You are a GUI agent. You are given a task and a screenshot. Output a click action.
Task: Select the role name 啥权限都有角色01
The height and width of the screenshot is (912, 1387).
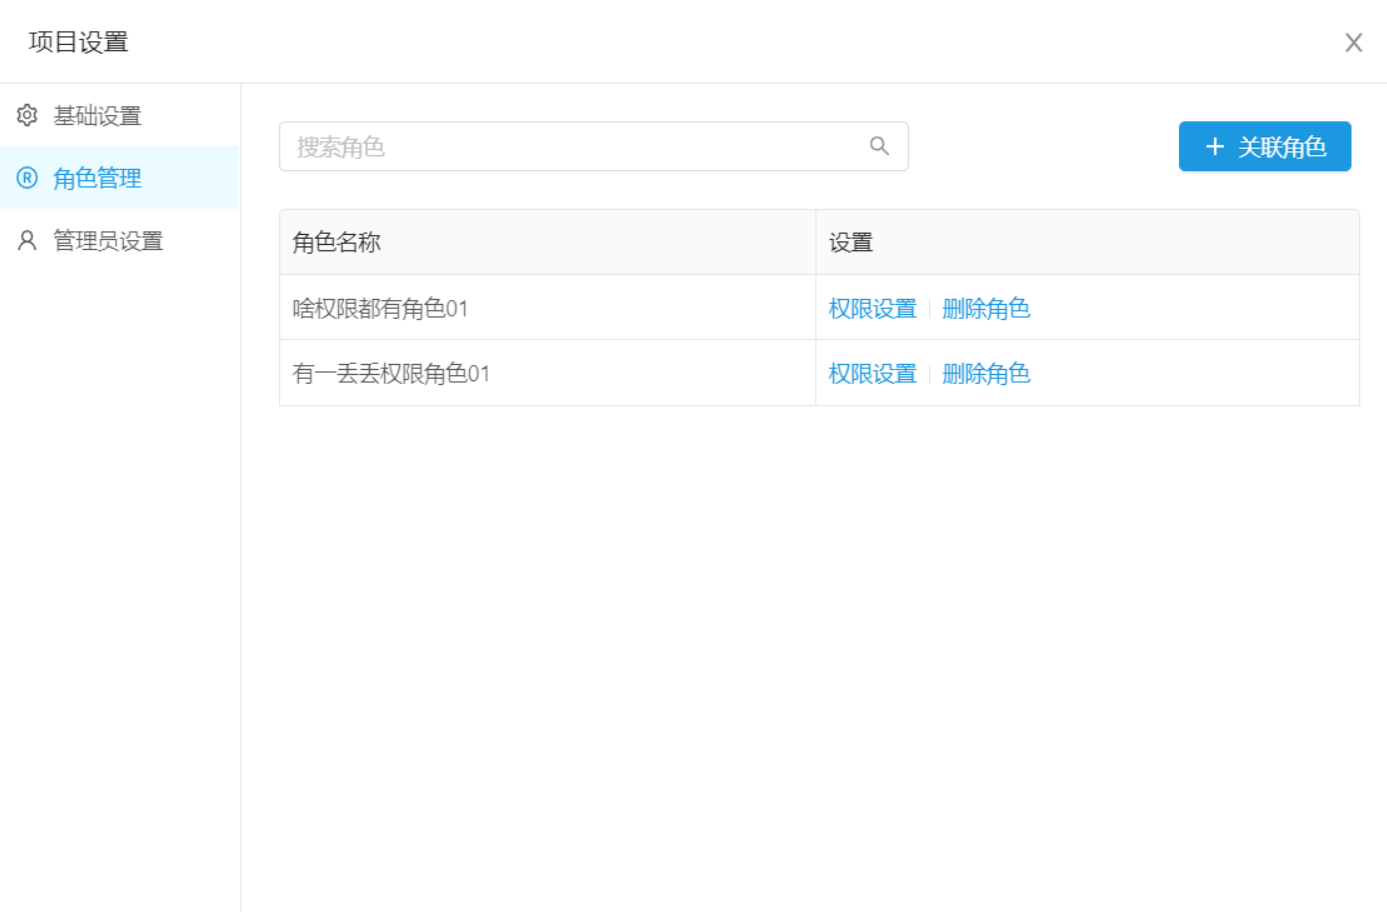coord(377,307)
